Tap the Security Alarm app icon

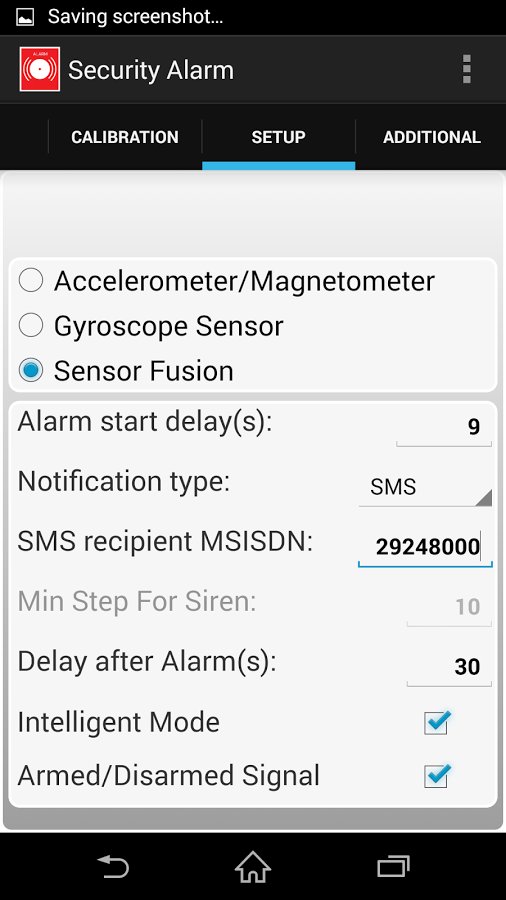(40, 69)
